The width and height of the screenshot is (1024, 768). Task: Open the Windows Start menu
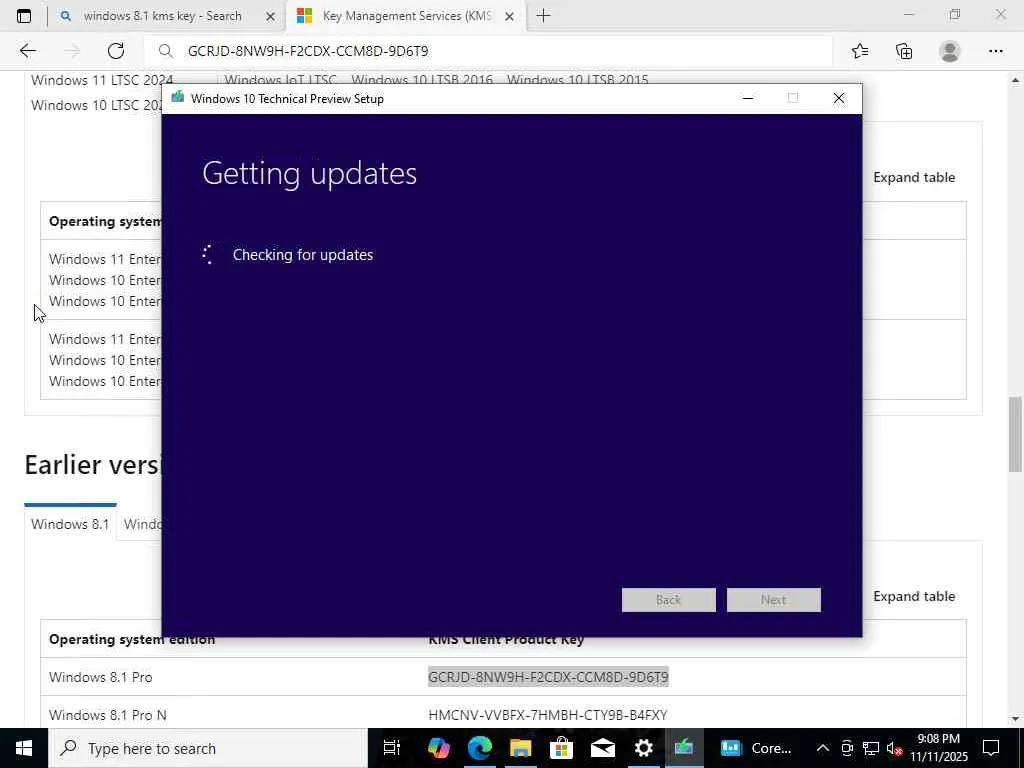tap(24, 748)
